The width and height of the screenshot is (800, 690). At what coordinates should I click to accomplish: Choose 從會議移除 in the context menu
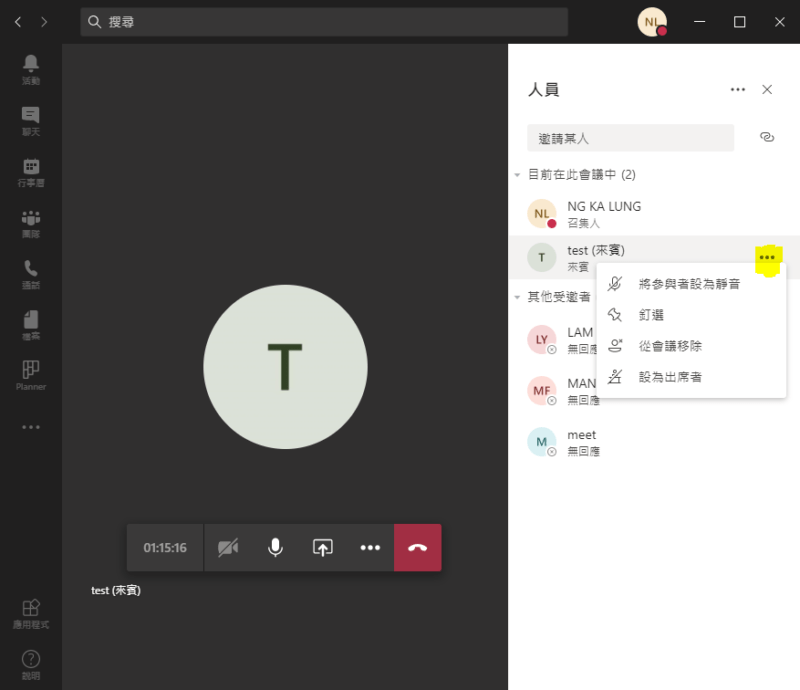tap(669, 346)
